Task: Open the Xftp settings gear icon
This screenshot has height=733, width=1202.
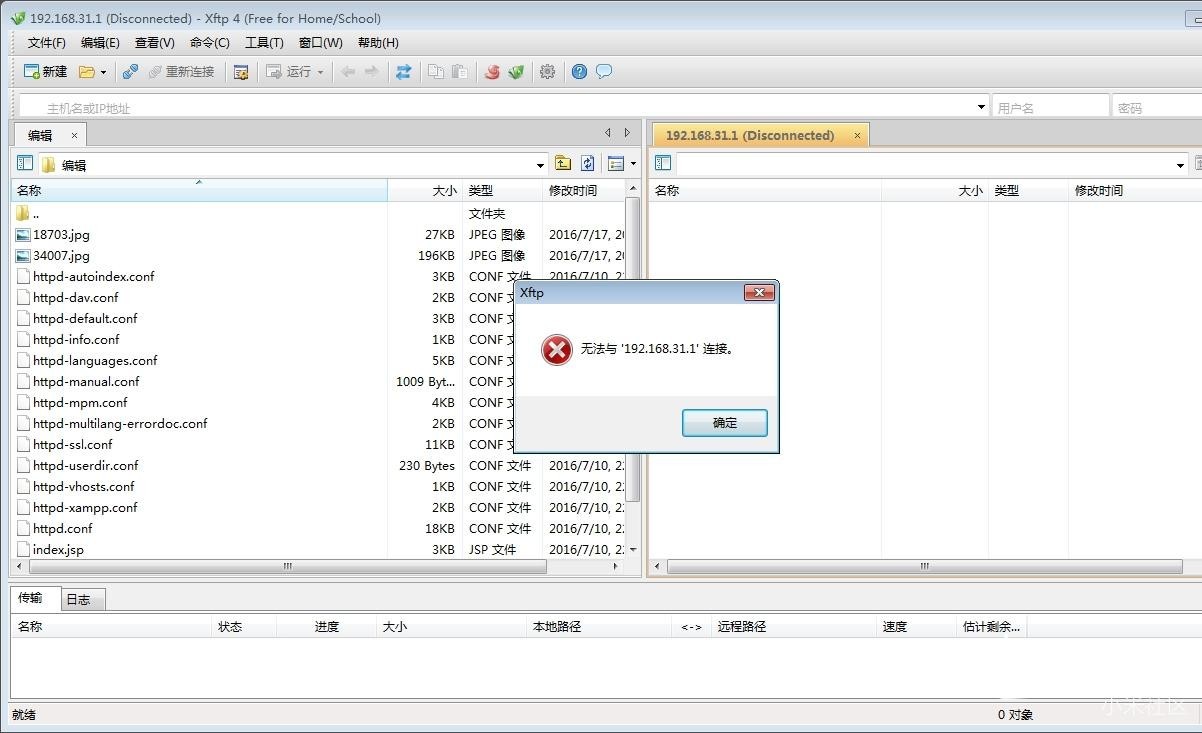Action: tap(547, 71)
